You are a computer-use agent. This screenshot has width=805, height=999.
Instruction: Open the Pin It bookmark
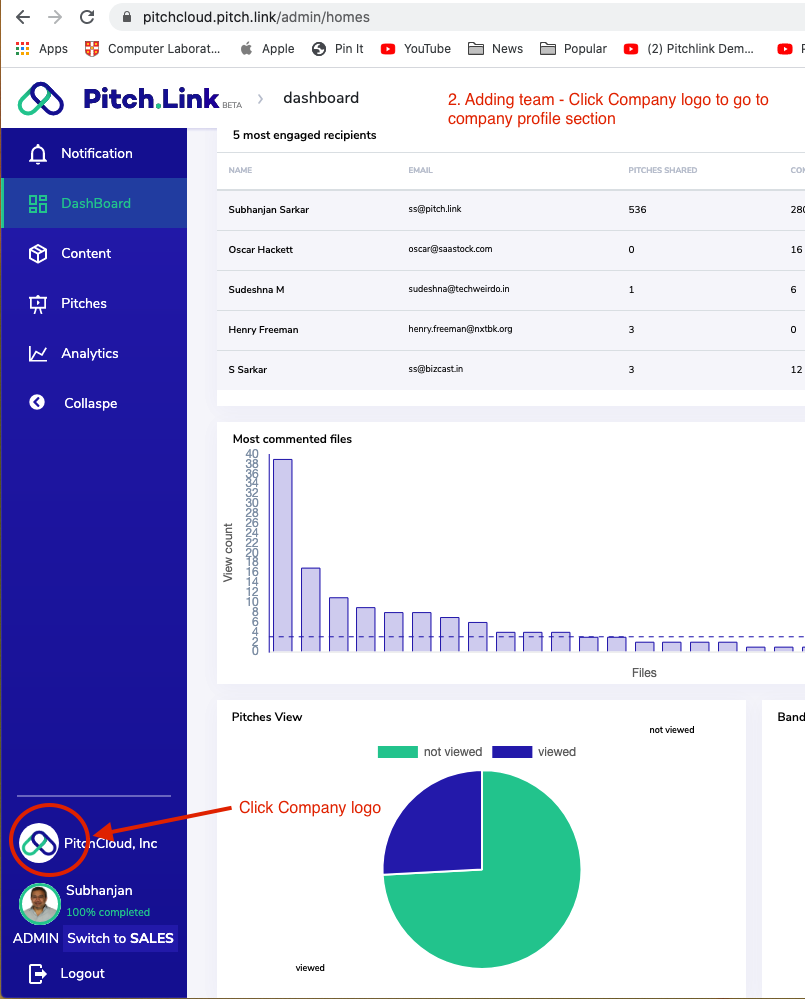[x=338, y=48]
